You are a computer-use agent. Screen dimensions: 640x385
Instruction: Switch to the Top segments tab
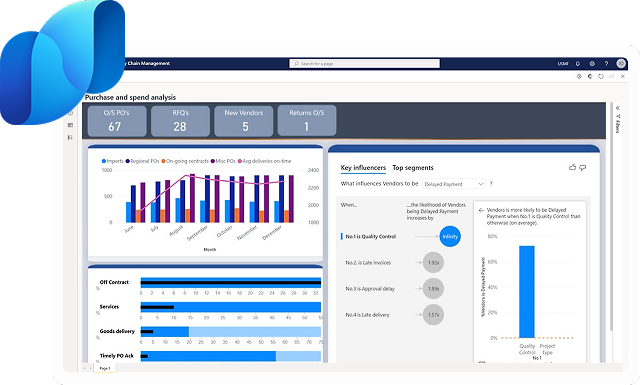tap(413, 168)
